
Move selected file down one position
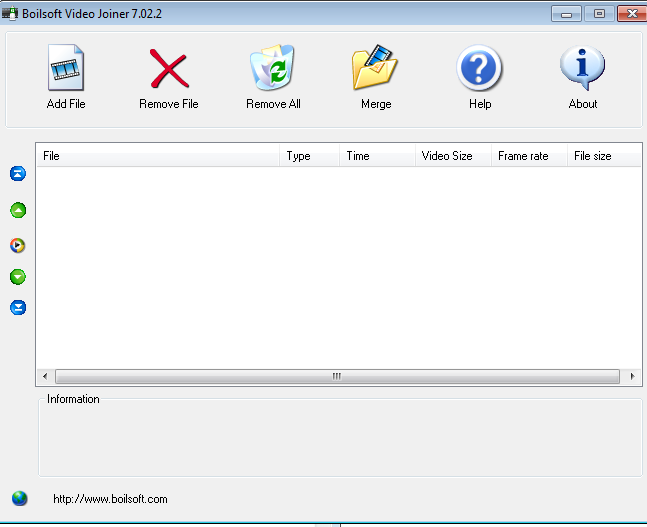point(18,276)
